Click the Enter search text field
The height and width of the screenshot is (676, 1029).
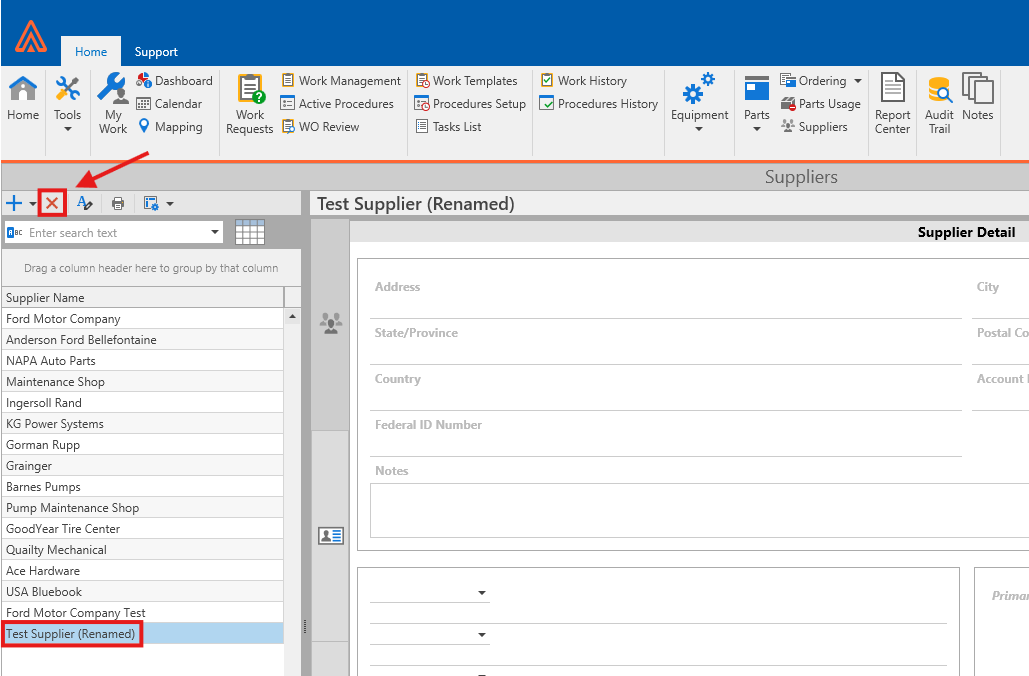click(115, 233)
